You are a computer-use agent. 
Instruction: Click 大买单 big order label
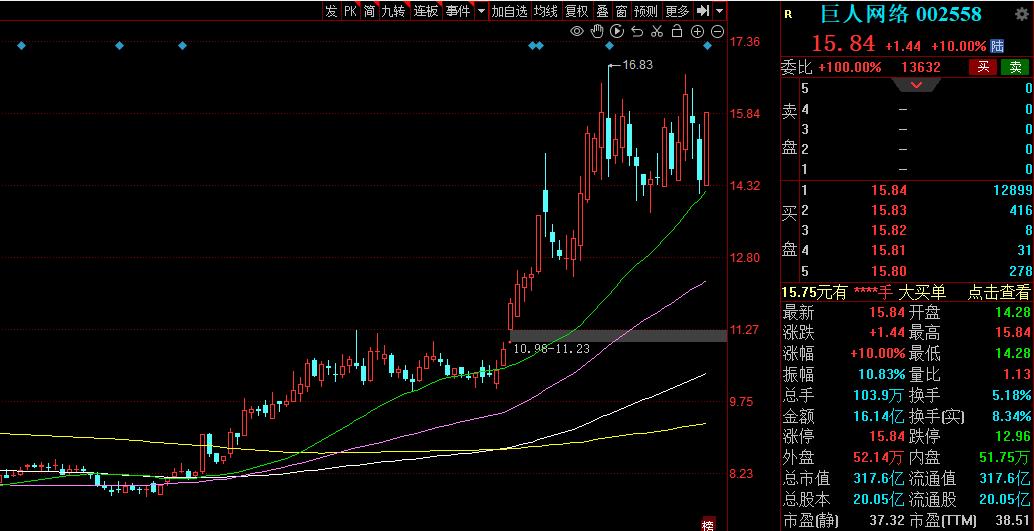[922, 292]
